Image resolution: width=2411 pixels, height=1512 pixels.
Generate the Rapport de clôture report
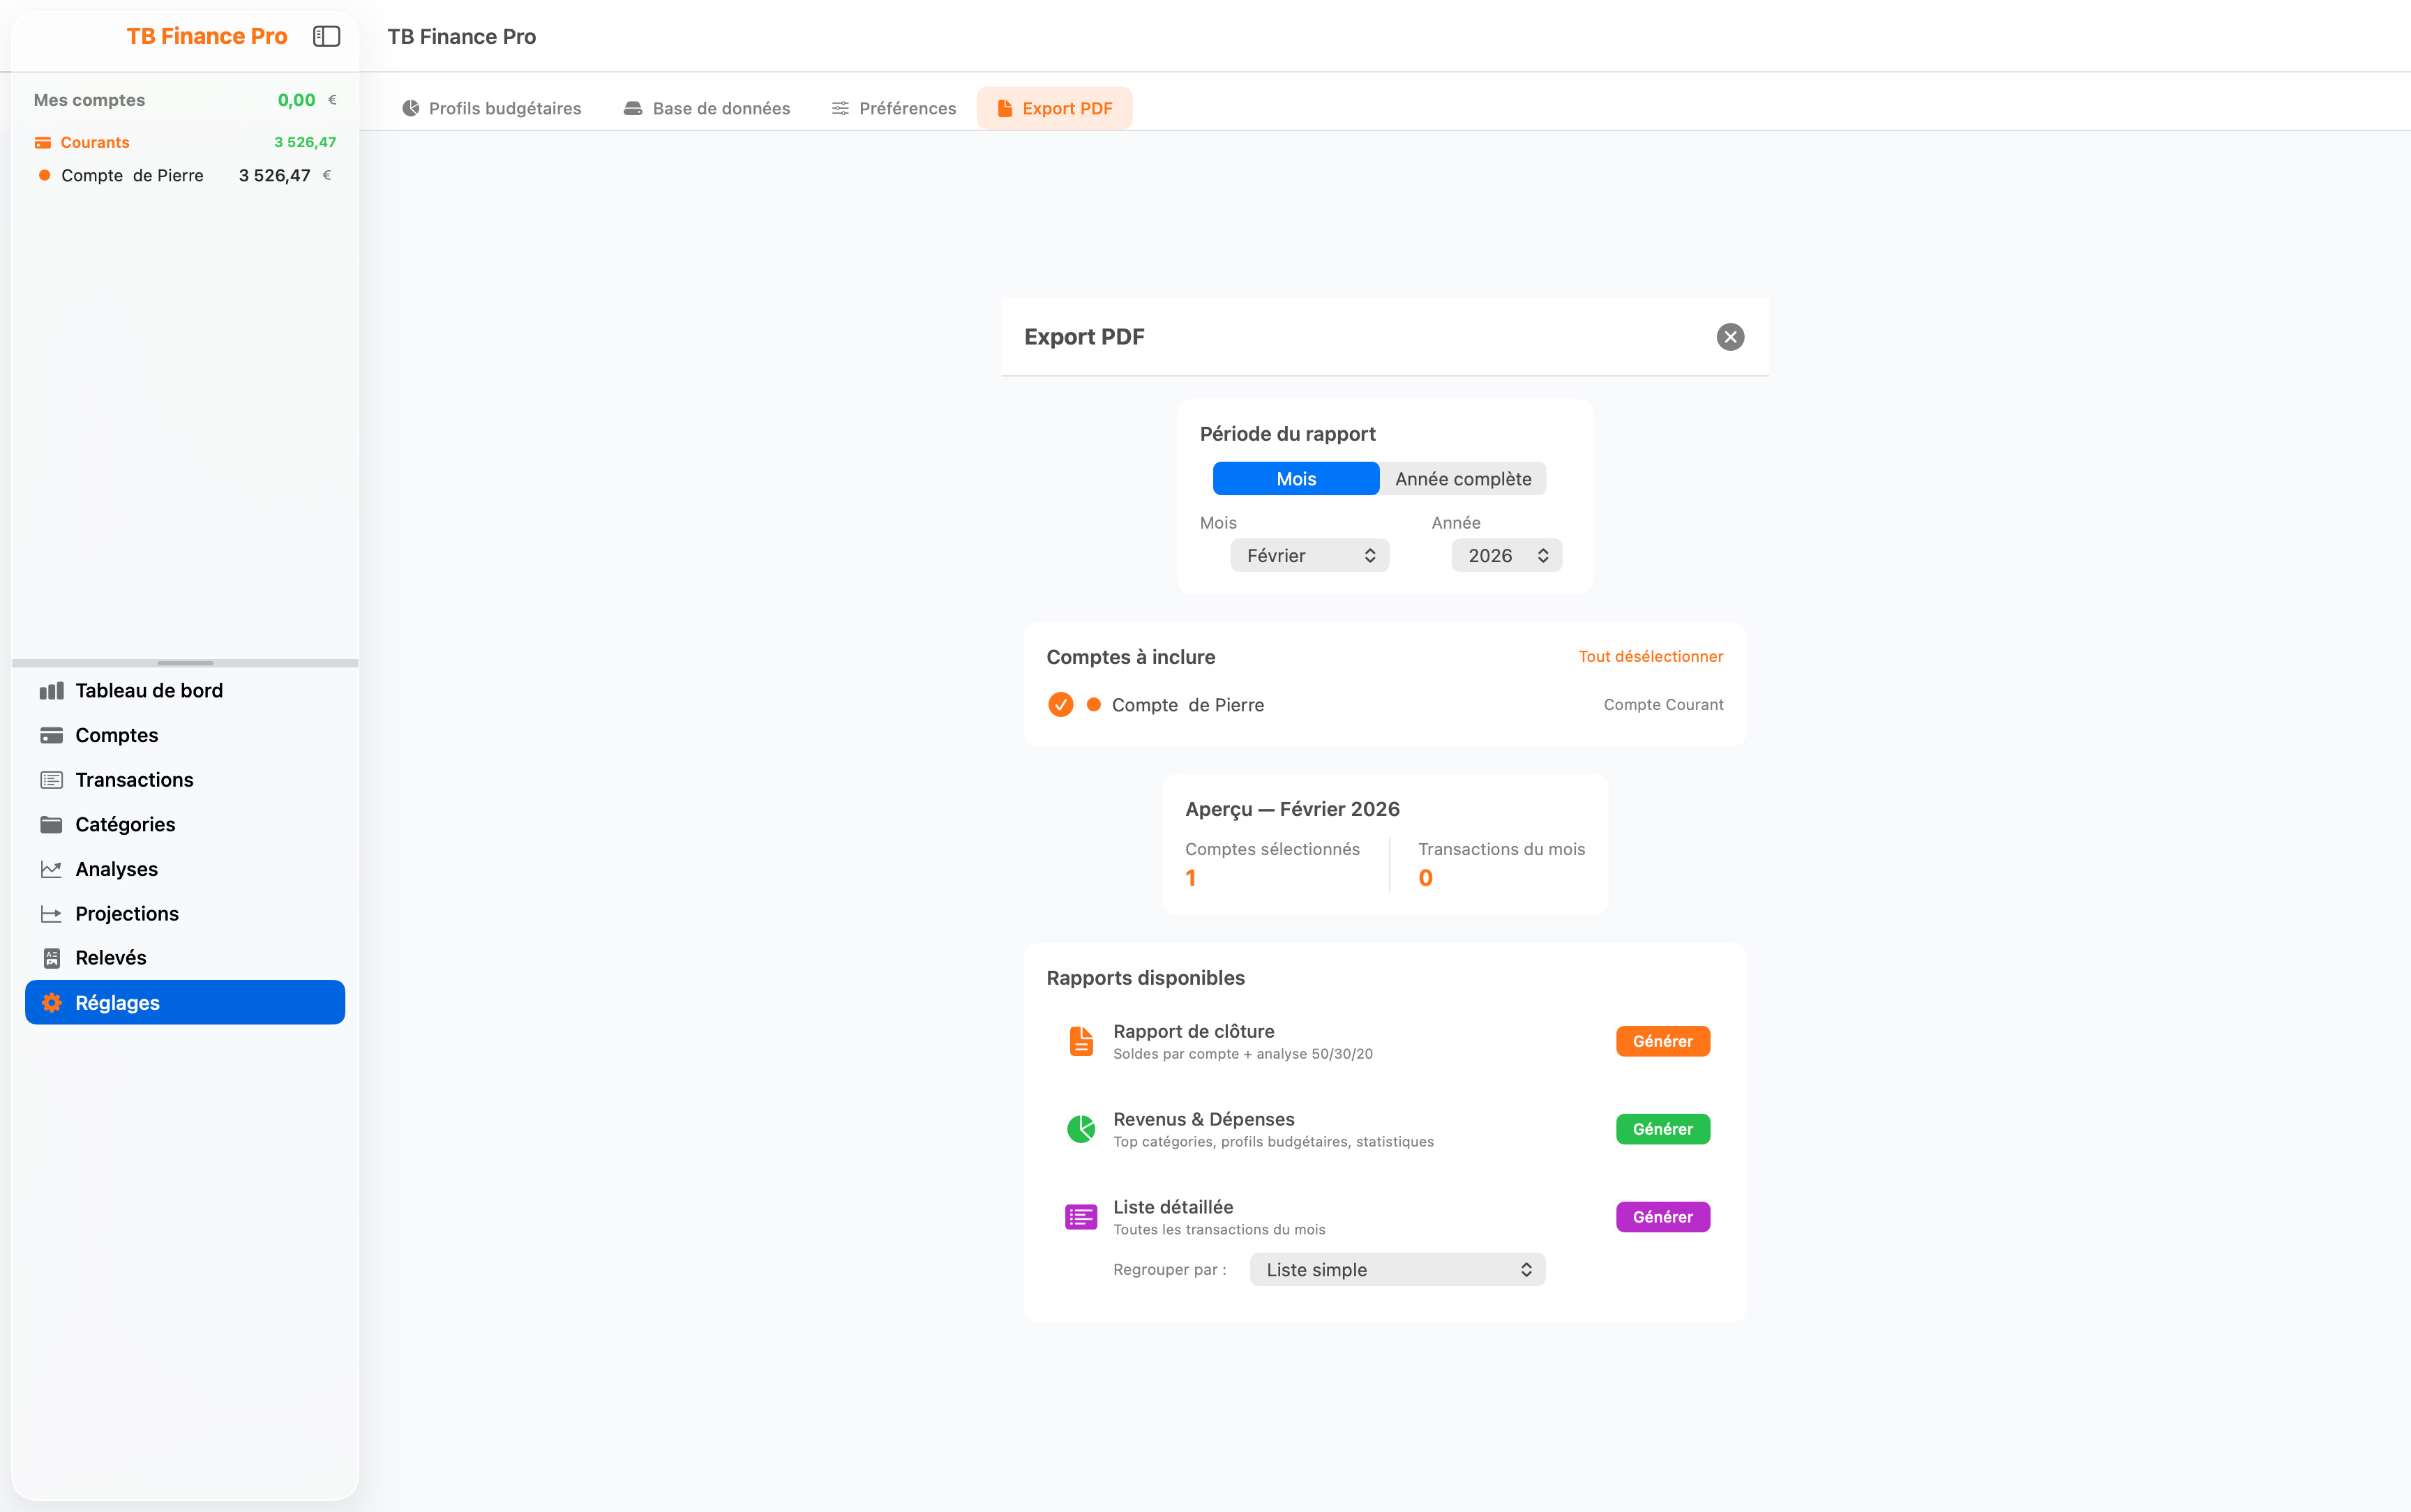pyautogui.click(x=1662, y=1041)
